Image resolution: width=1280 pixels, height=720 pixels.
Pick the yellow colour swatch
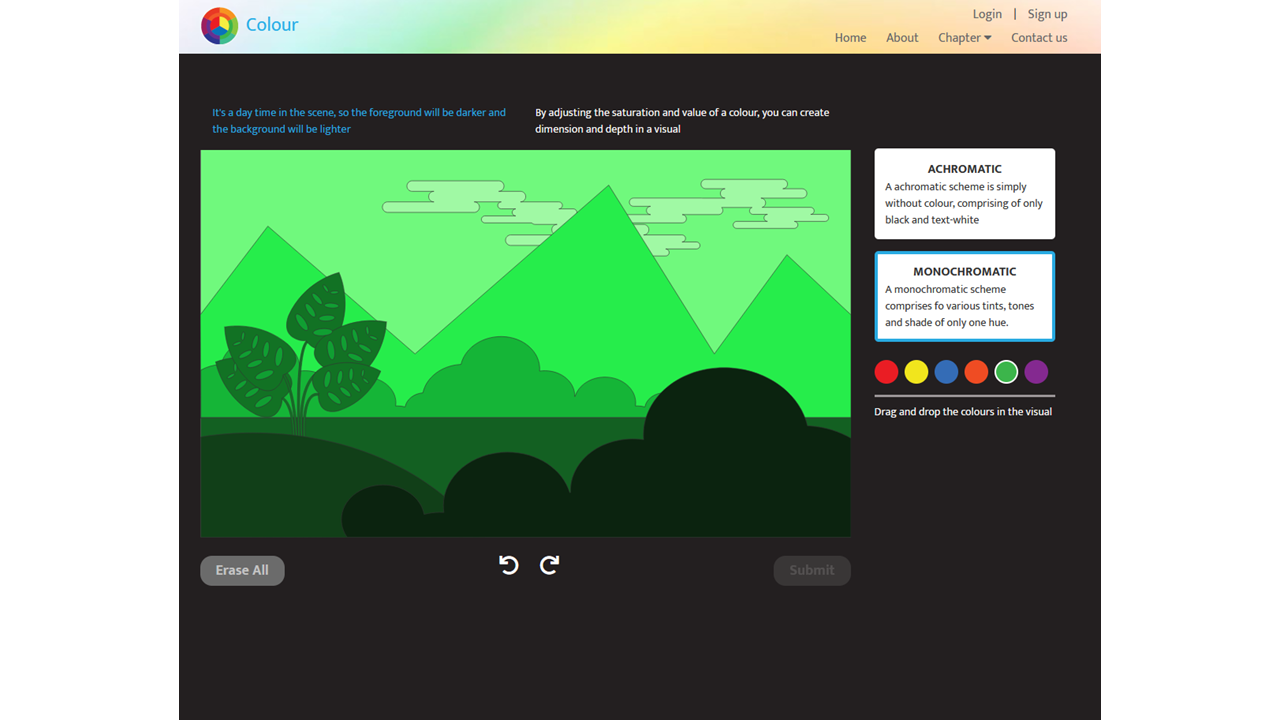click(916, 372)
